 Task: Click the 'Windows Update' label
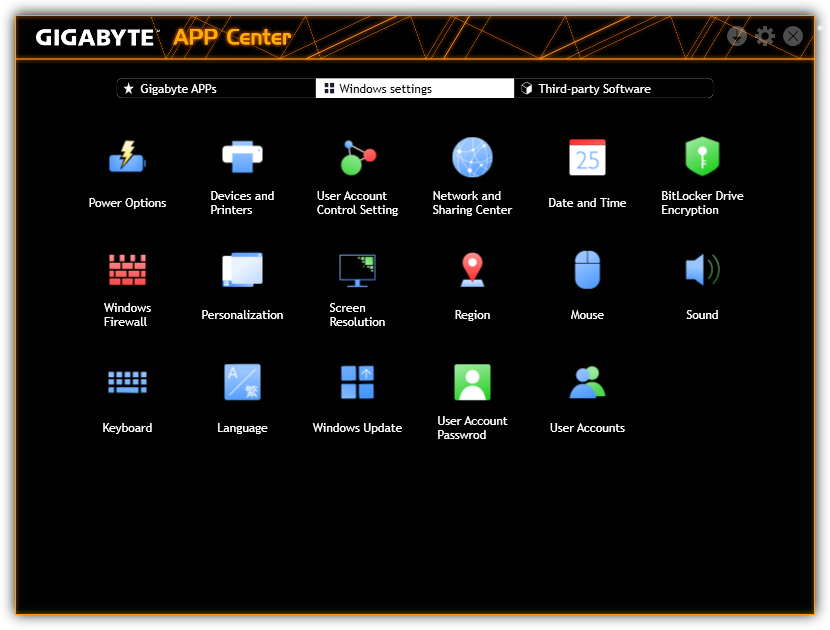point(357,428)
